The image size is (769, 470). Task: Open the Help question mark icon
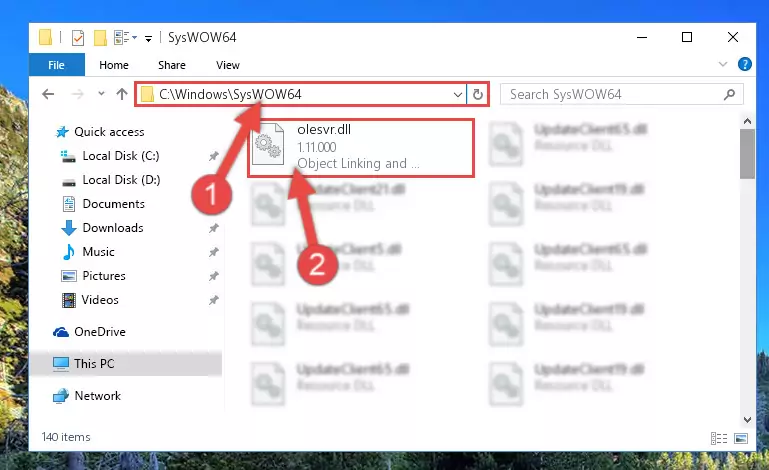(x=744, y=64)
